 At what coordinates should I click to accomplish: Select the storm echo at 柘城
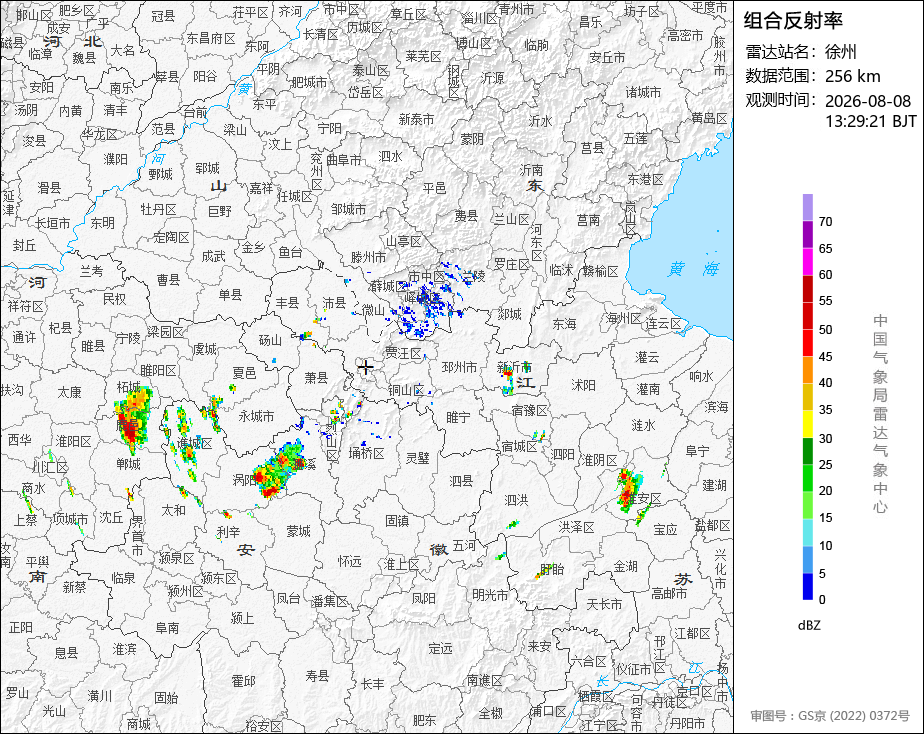(133, 418)
